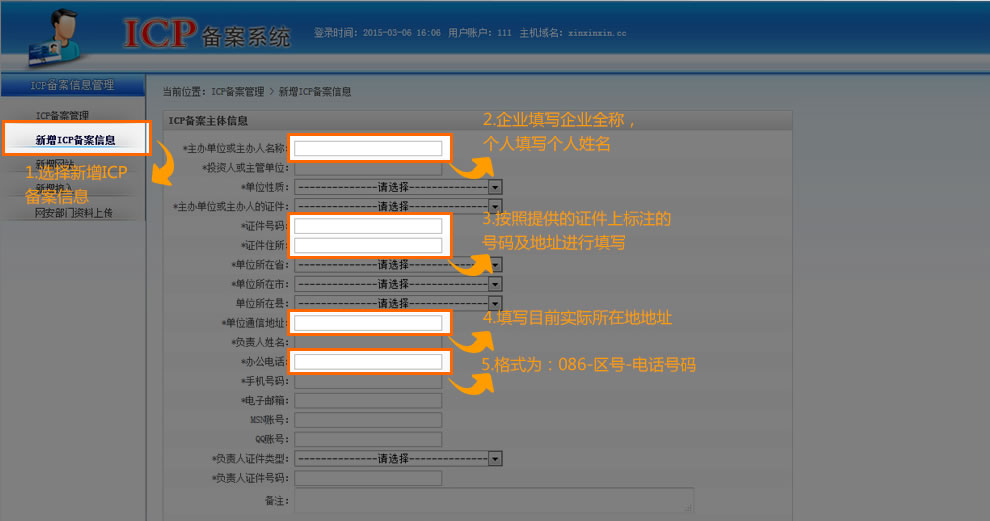Viewport: 990px width, 521px height.
Task: Focus the QQ账号 input field
Action: pos(368,440)
